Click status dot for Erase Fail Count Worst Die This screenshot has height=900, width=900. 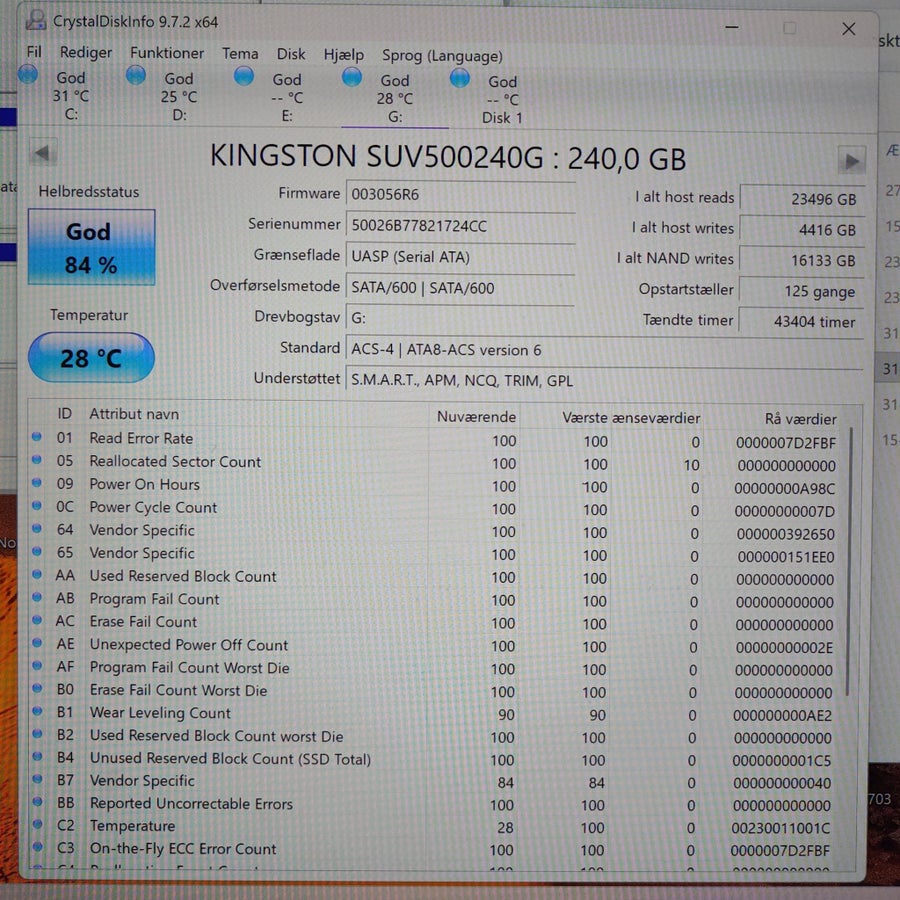(x=37, y=688)
